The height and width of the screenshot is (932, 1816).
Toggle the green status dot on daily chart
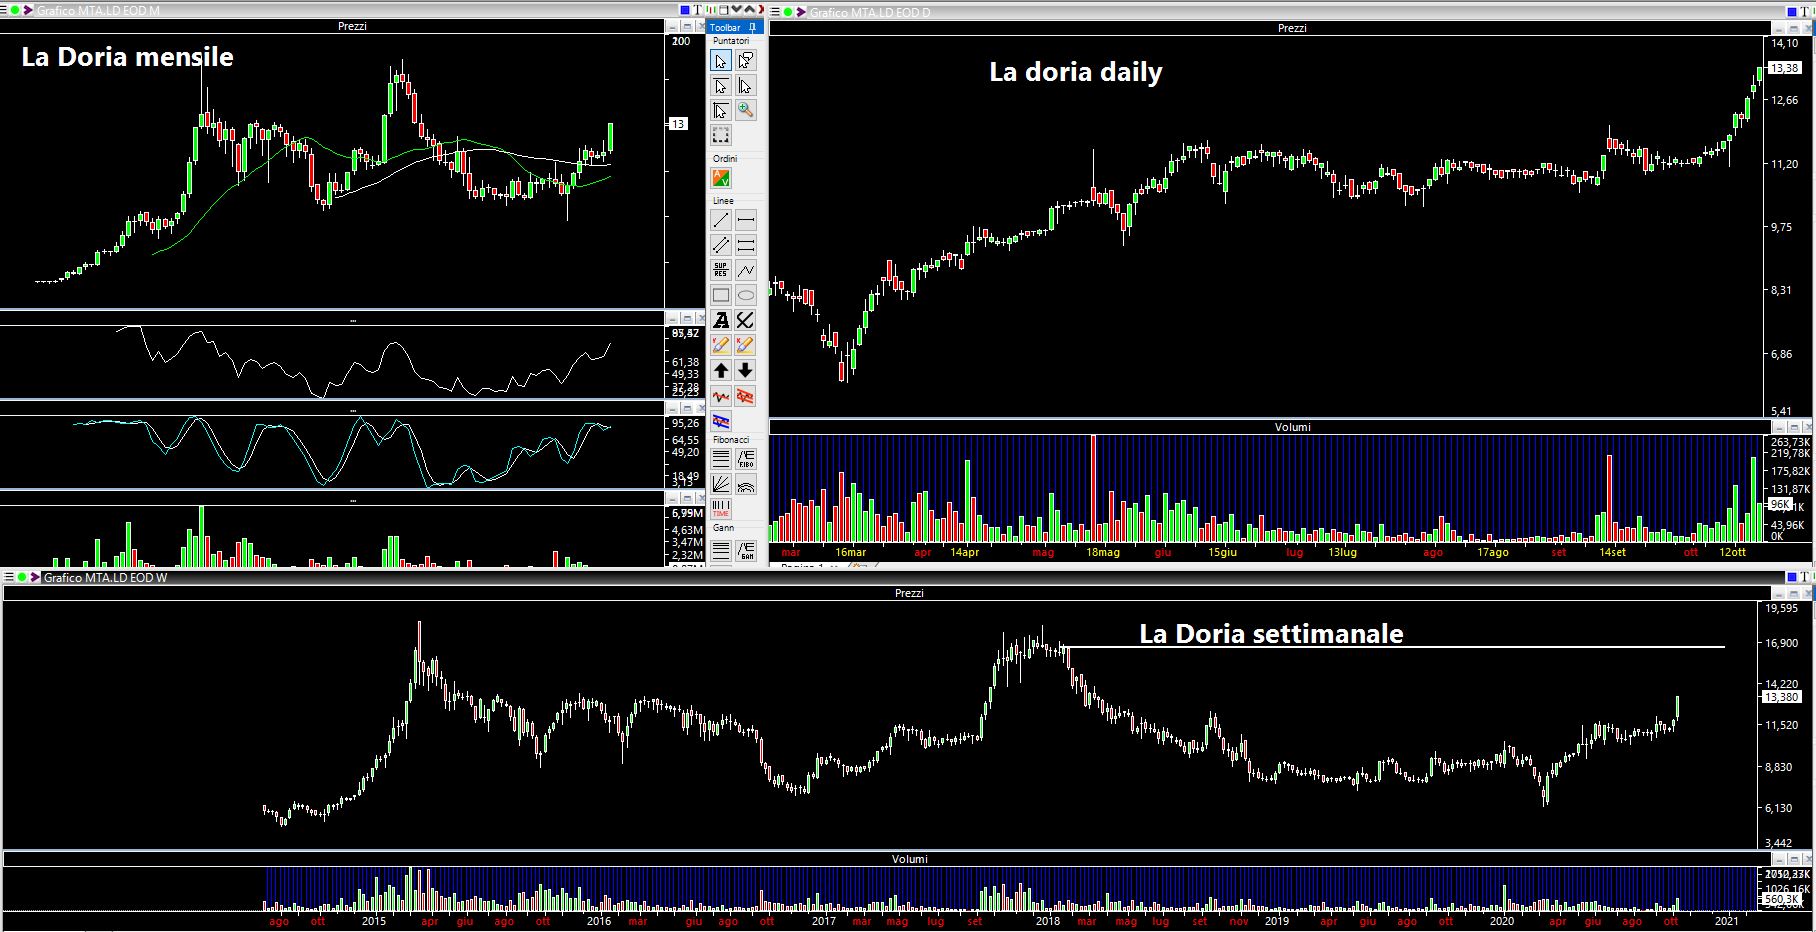pos(788,12)
